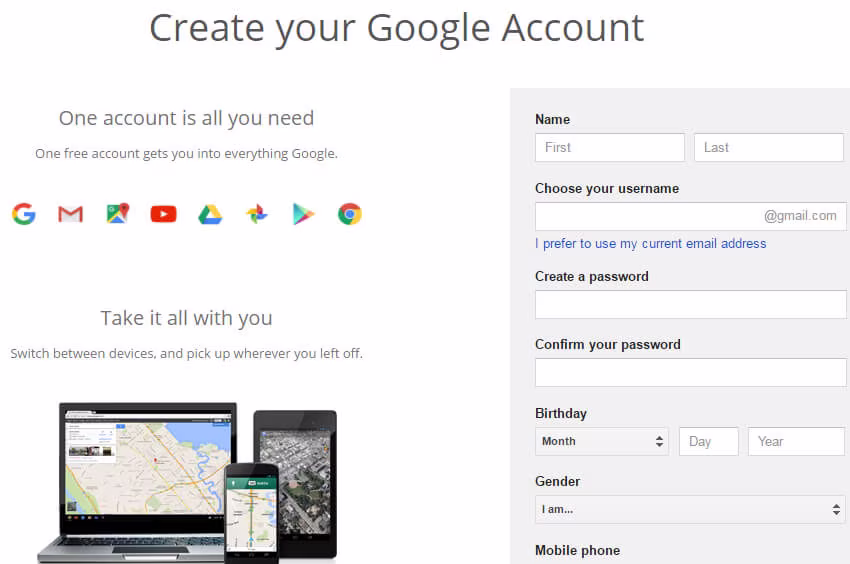850x564 pixels.
Task: Click the 'Choose your username' label
Action: [x=607, y=189]
